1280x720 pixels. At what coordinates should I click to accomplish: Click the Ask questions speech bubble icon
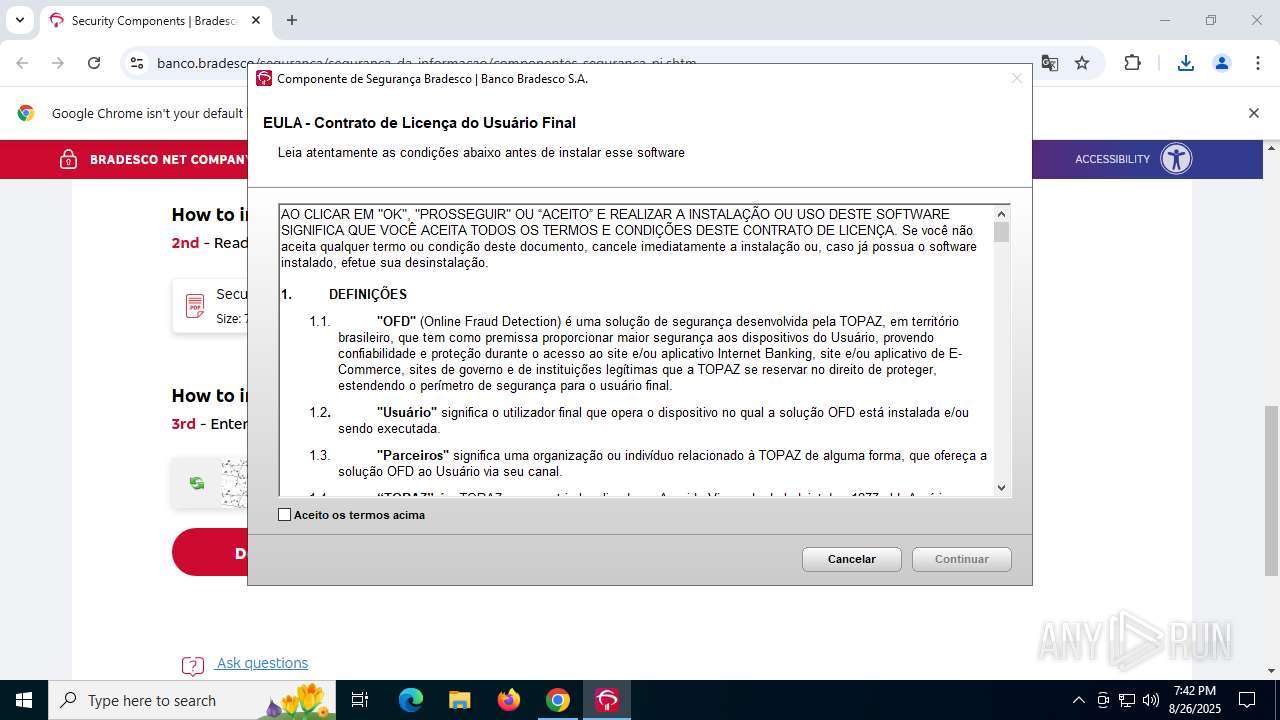(193, 666)
